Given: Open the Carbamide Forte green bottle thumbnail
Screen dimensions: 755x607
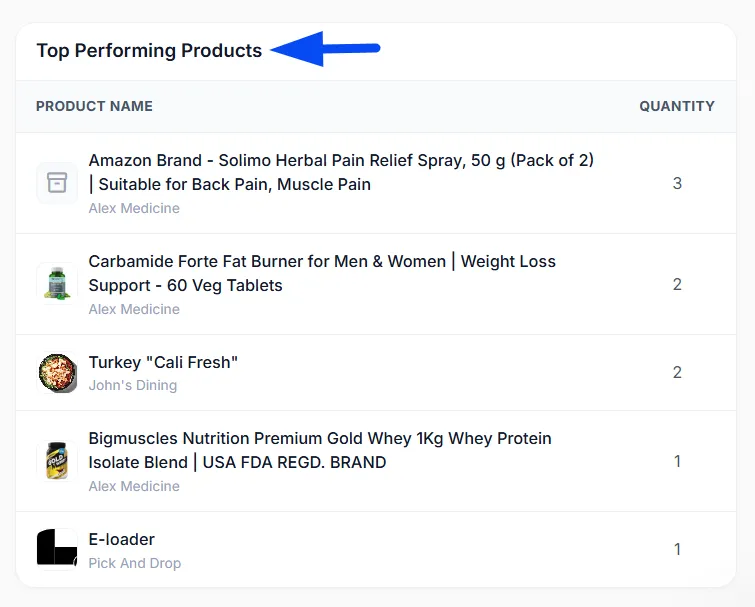Looking at the screenshot, I should click(x=57, y=284).
